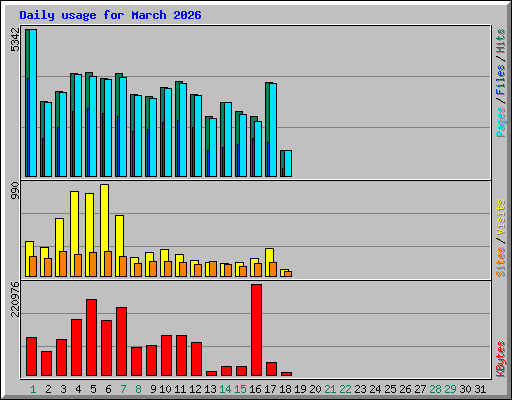Click day 23 on the x-axis
Screen dimensions: 512x400
(360, 389)
